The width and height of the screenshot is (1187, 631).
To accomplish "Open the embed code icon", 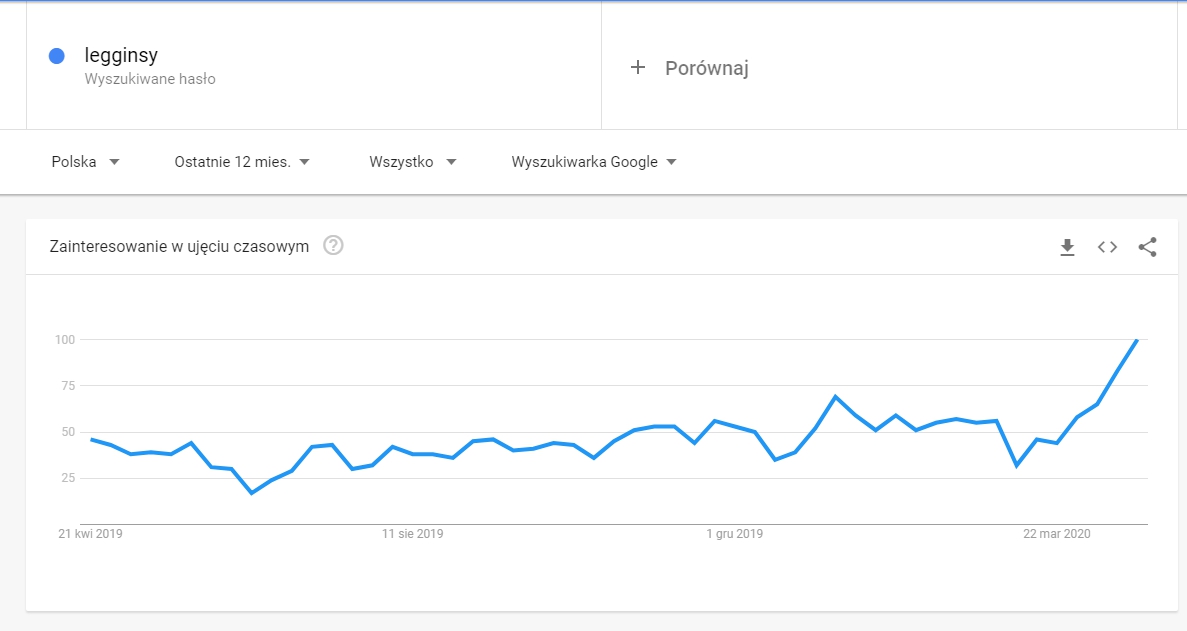I will [x=1107, y=247].
